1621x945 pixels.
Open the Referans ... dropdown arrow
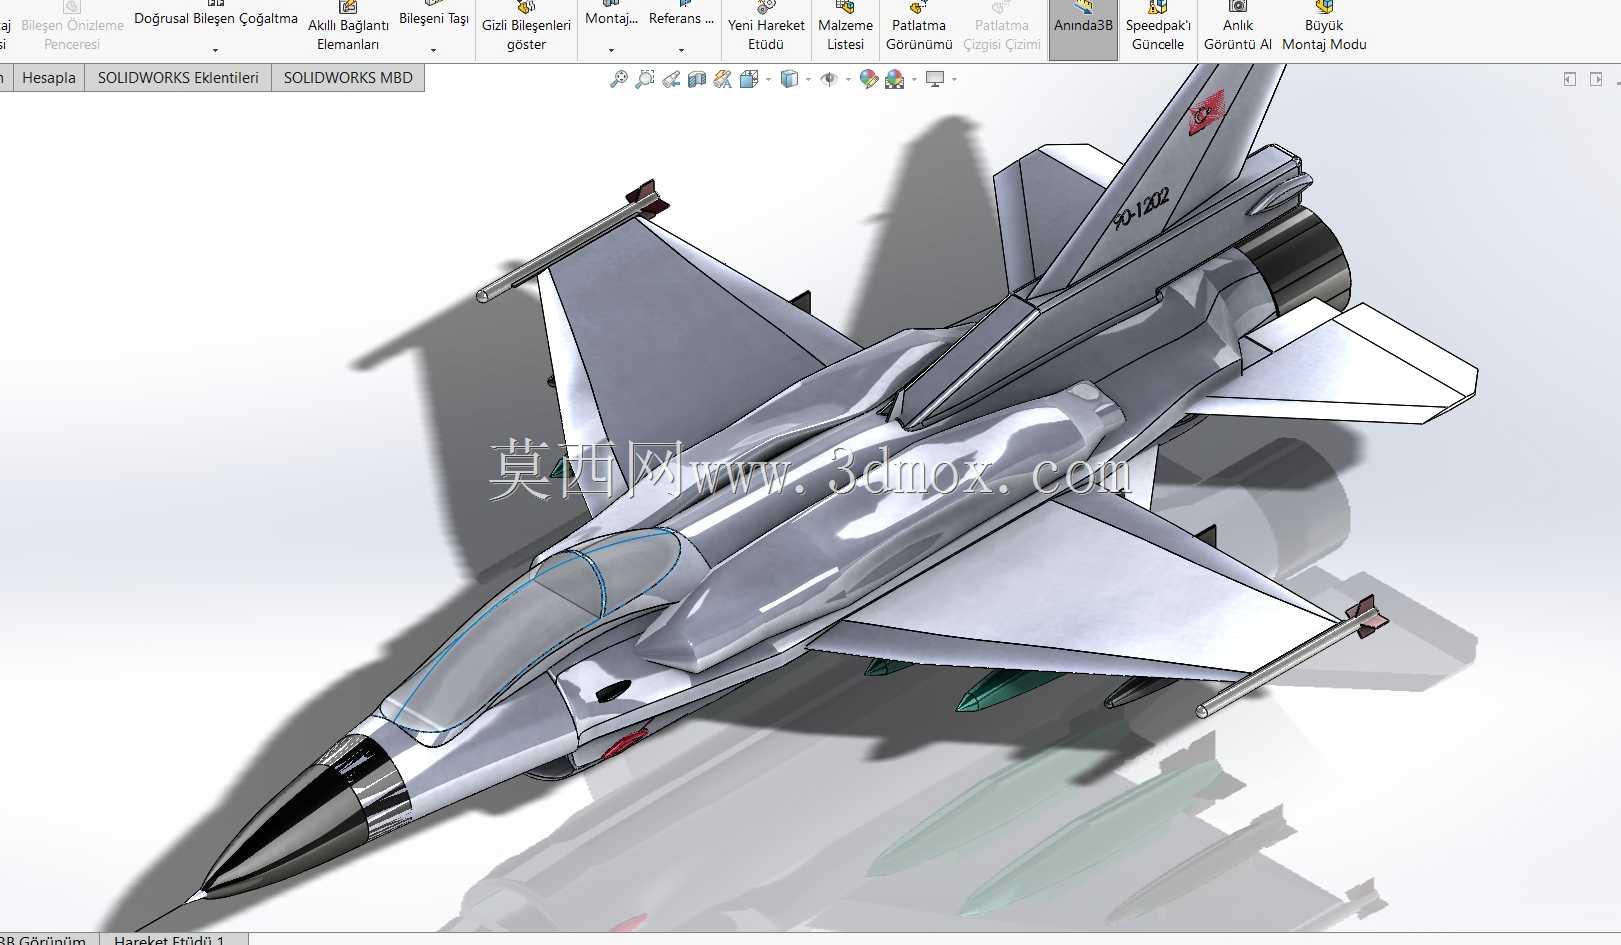click(681, 50)
